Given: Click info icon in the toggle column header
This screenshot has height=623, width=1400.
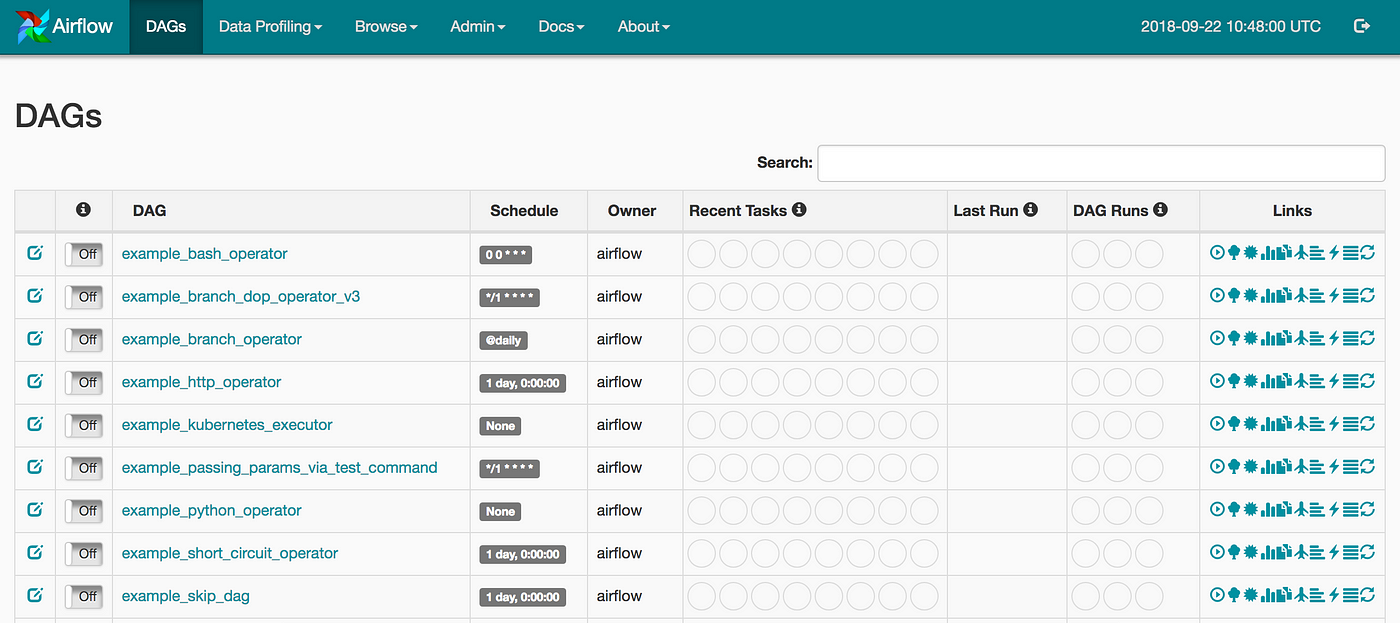Looking at the screenshot, I should point(83,209).
